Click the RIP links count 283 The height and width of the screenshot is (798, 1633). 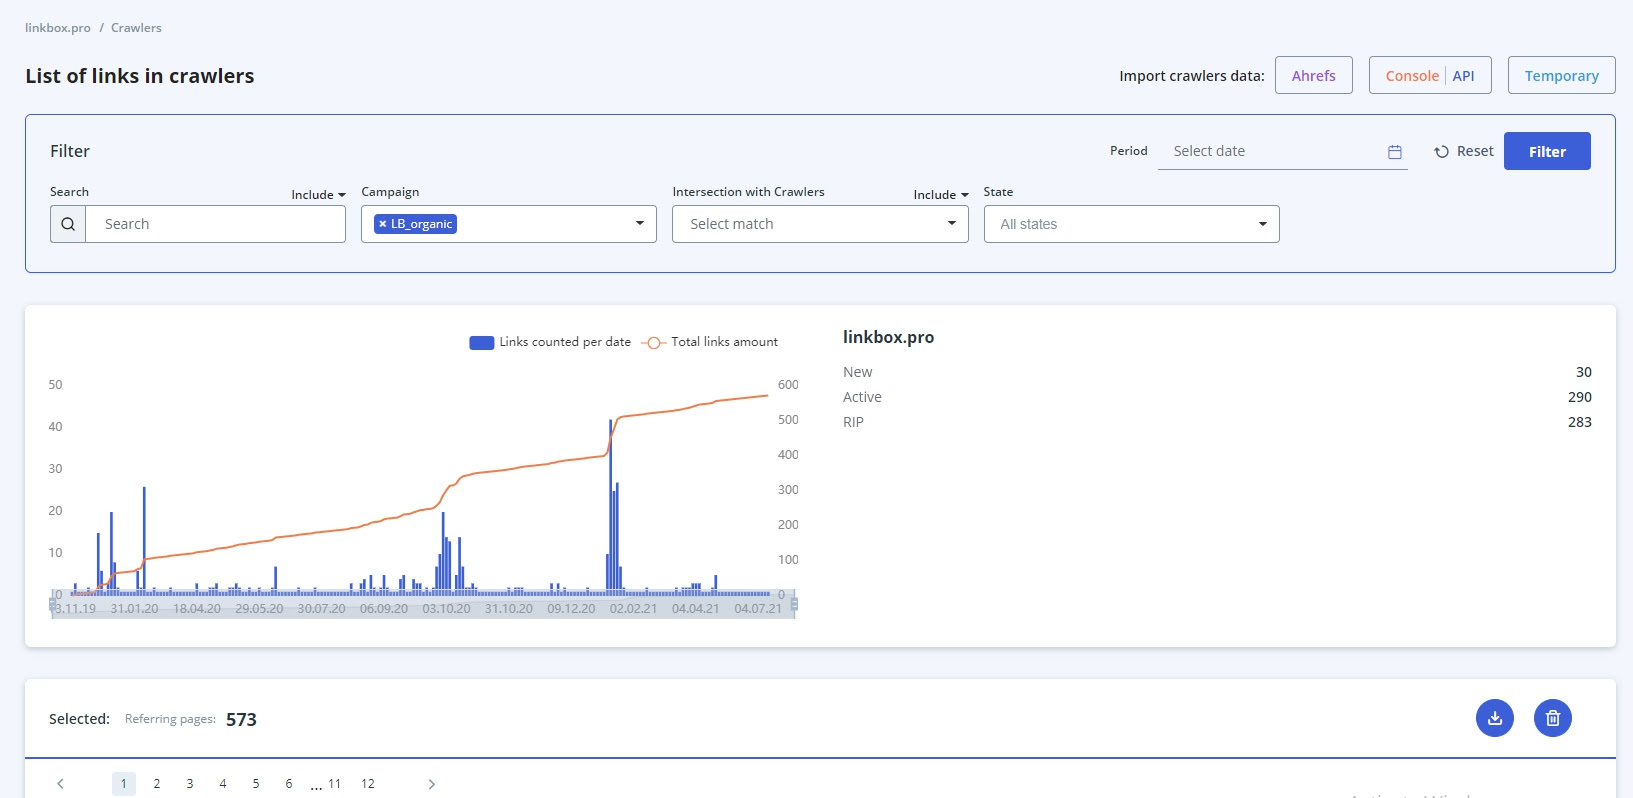[1580, 422]
